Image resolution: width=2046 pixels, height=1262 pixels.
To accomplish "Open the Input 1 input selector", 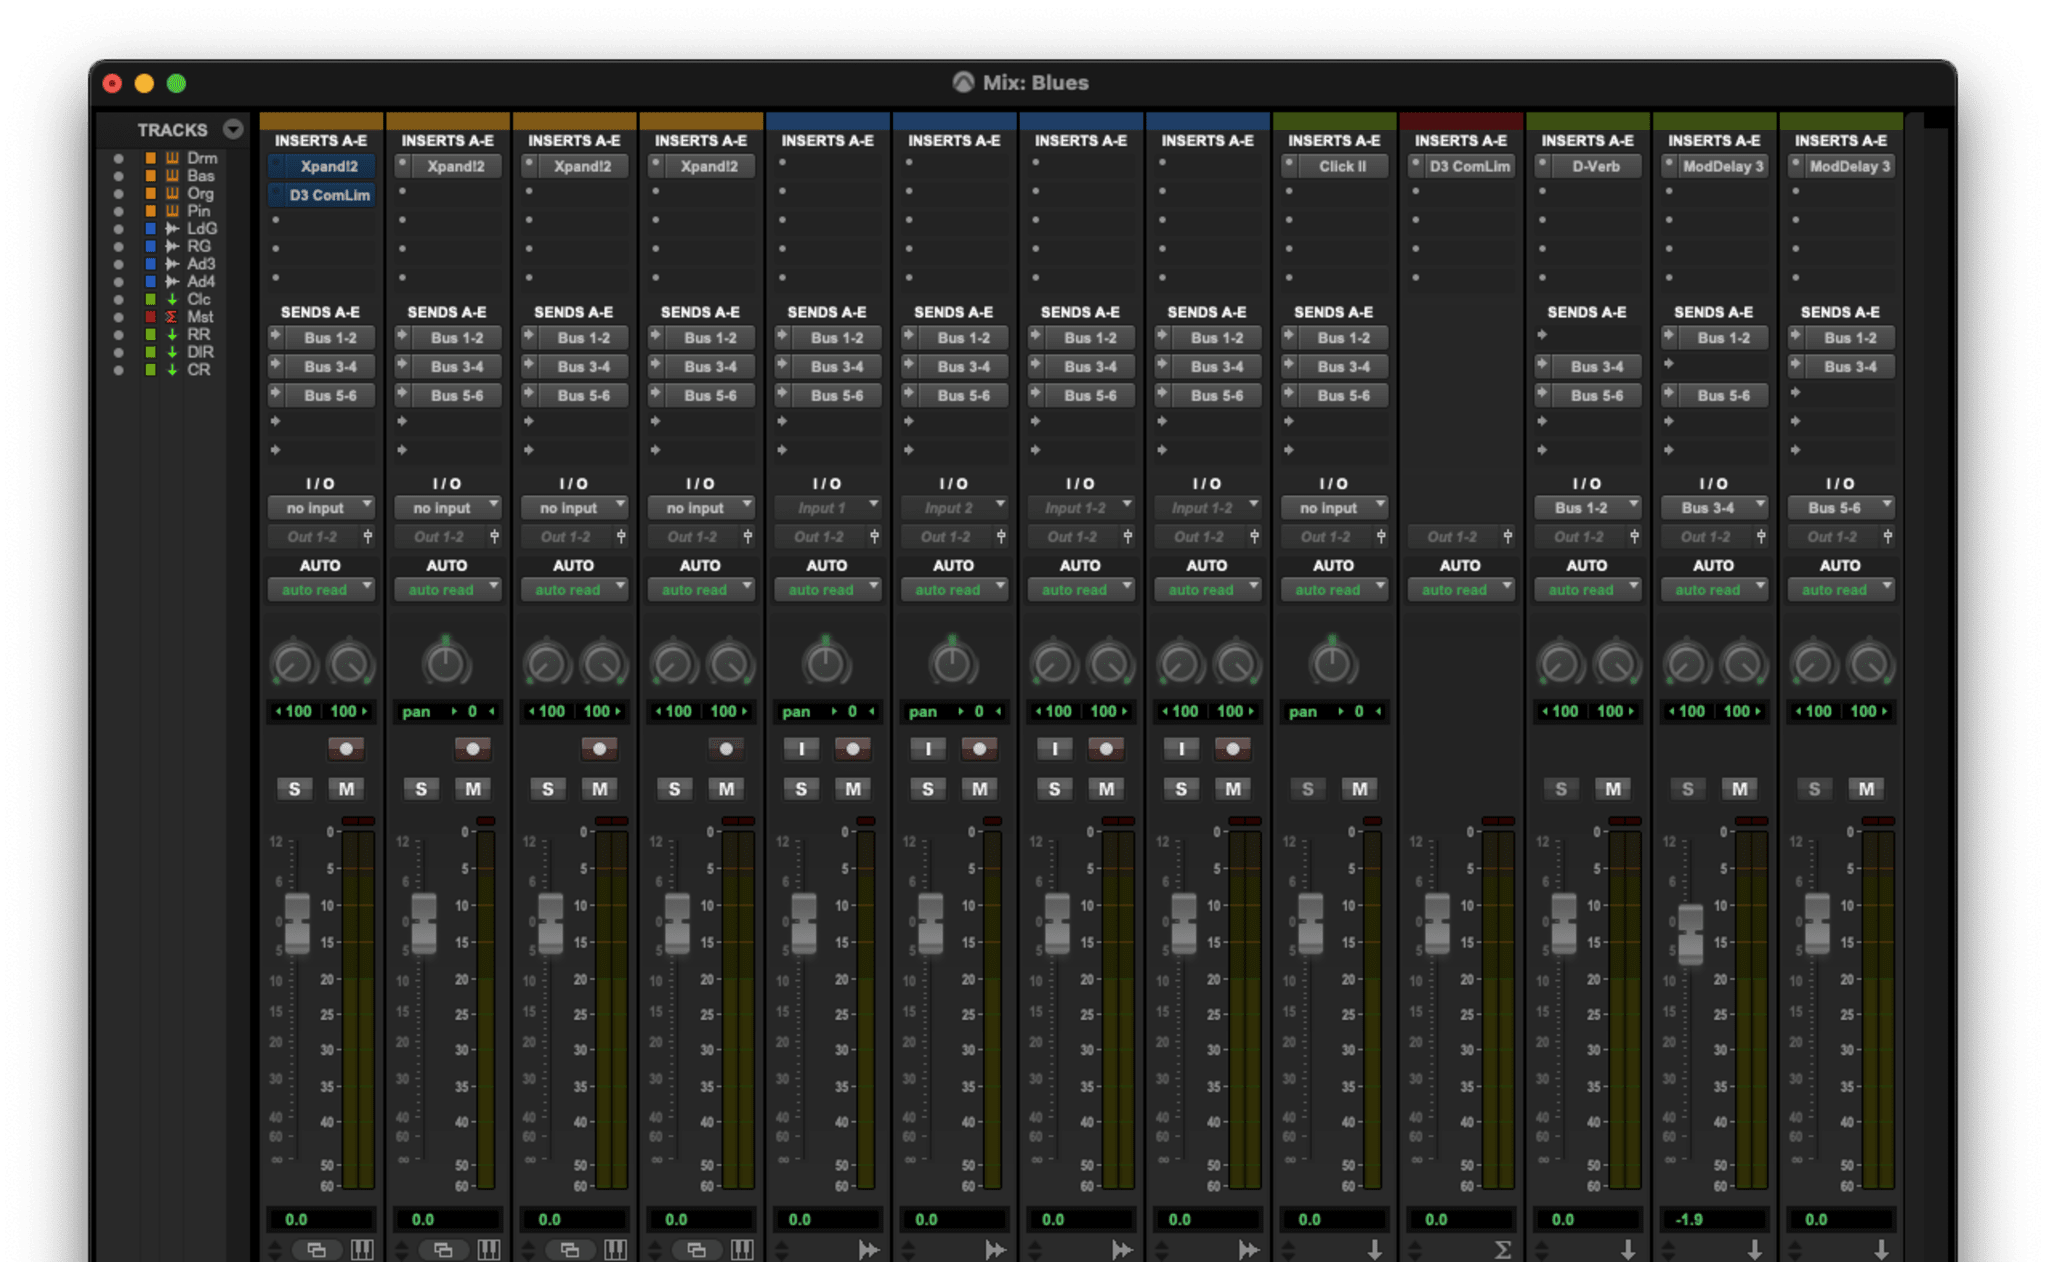I will [827, 508].
